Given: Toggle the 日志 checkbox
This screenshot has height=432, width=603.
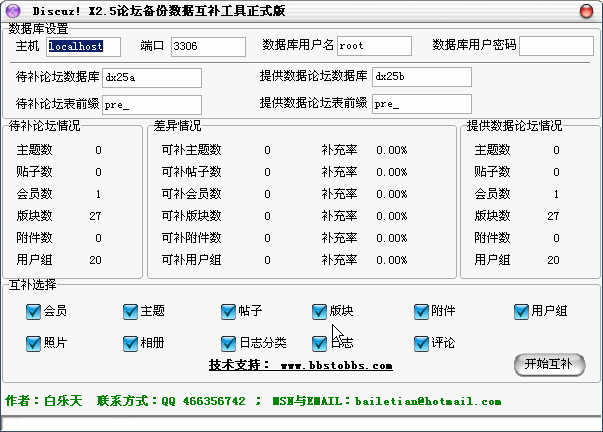Looking at the screenshot, I should [319, 343].
